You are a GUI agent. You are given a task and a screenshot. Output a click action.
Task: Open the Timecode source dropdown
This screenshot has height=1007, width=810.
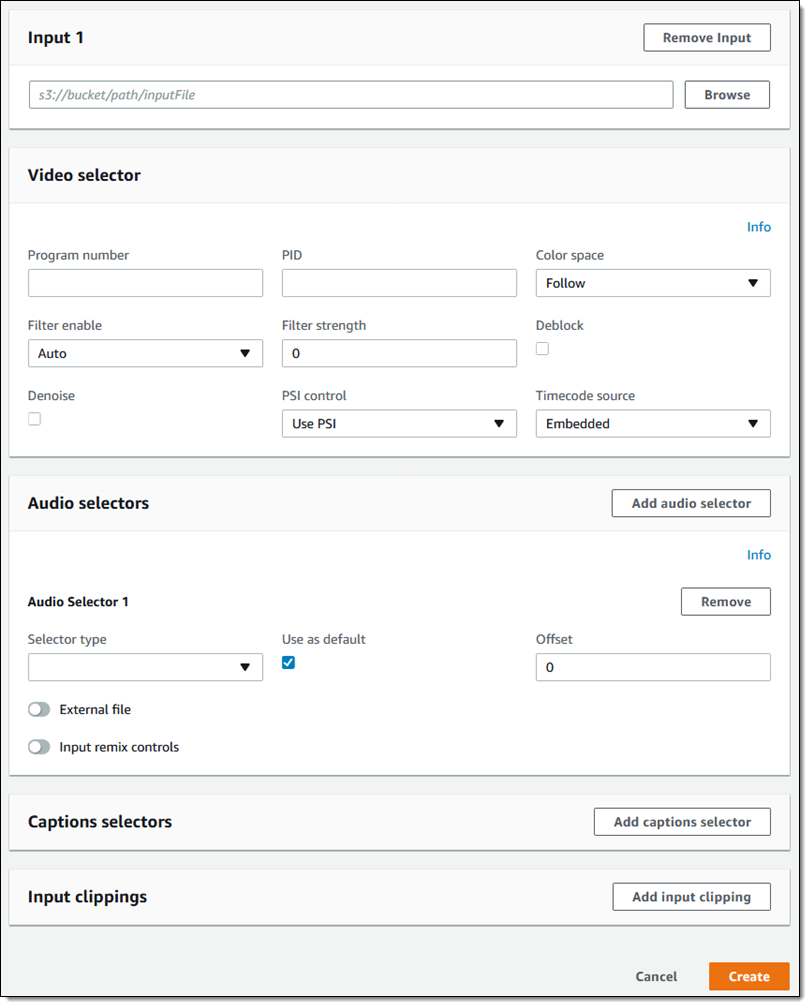click(653, 424)
